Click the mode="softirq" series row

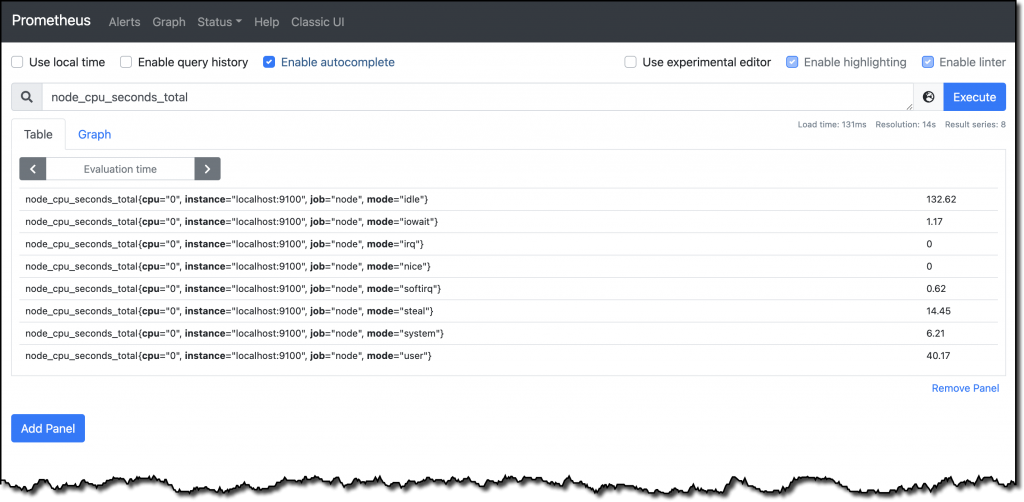(509, 289)
